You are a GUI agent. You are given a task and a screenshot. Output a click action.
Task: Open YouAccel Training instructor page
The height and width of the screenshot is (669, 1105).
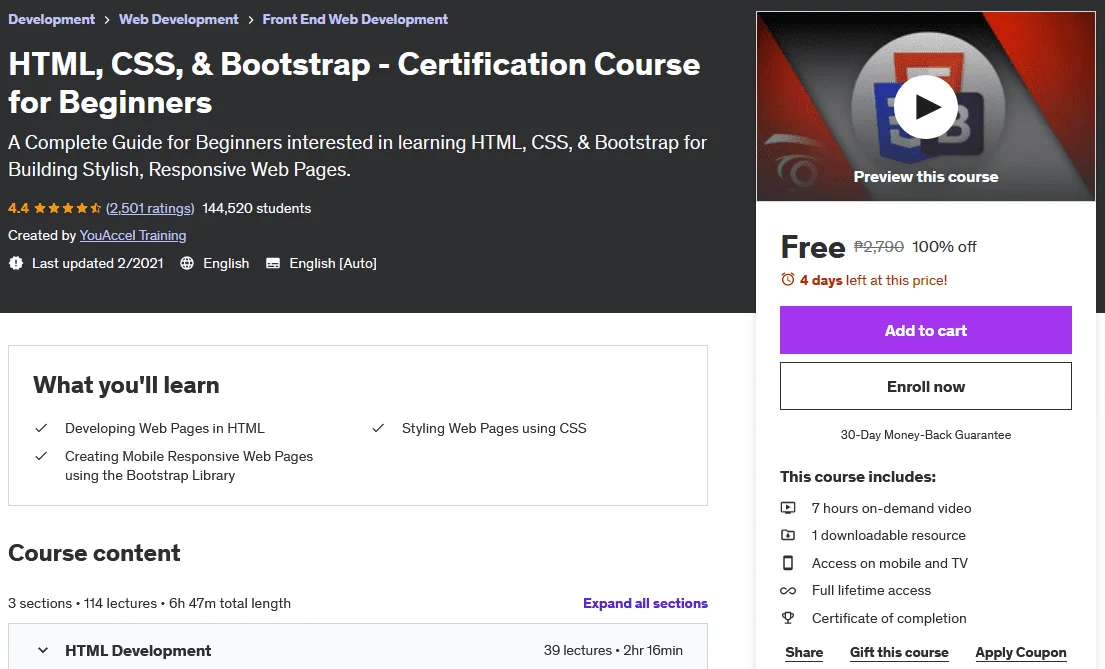pyautogui.click(x=133, y=235)
